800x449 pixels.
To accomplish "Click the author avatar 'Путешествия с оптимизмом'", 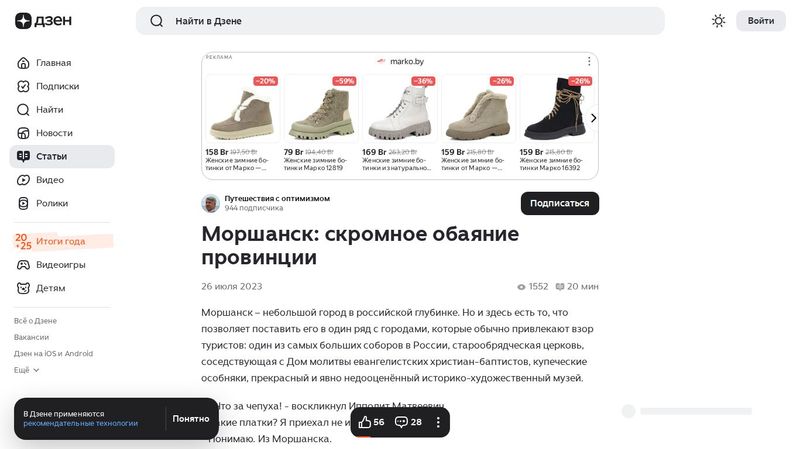I will point(210,203).
